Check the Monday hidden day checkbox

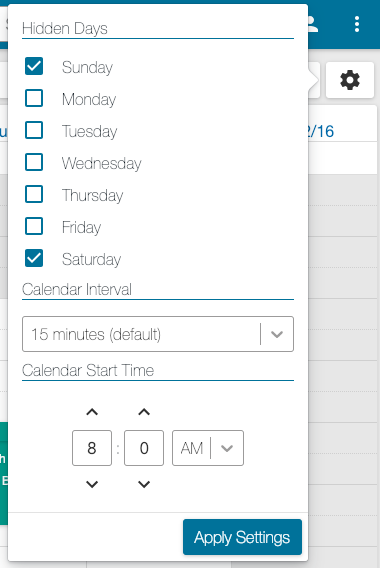[34, 98]
